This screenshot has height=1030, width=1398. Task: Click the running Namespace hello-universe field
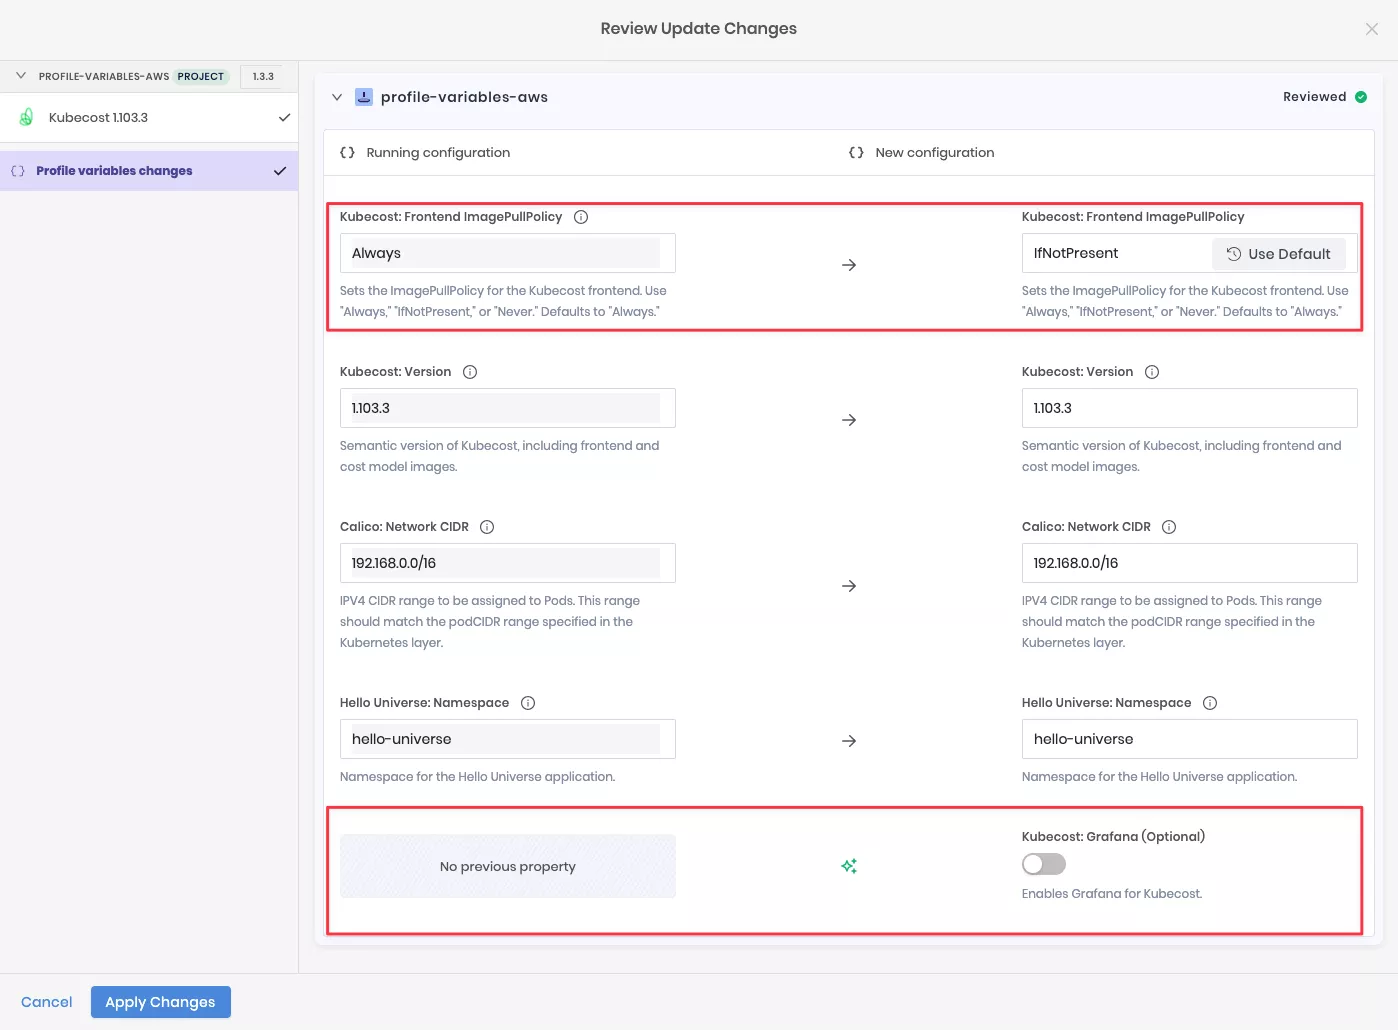pyautogui.click(x=508, y=739)
